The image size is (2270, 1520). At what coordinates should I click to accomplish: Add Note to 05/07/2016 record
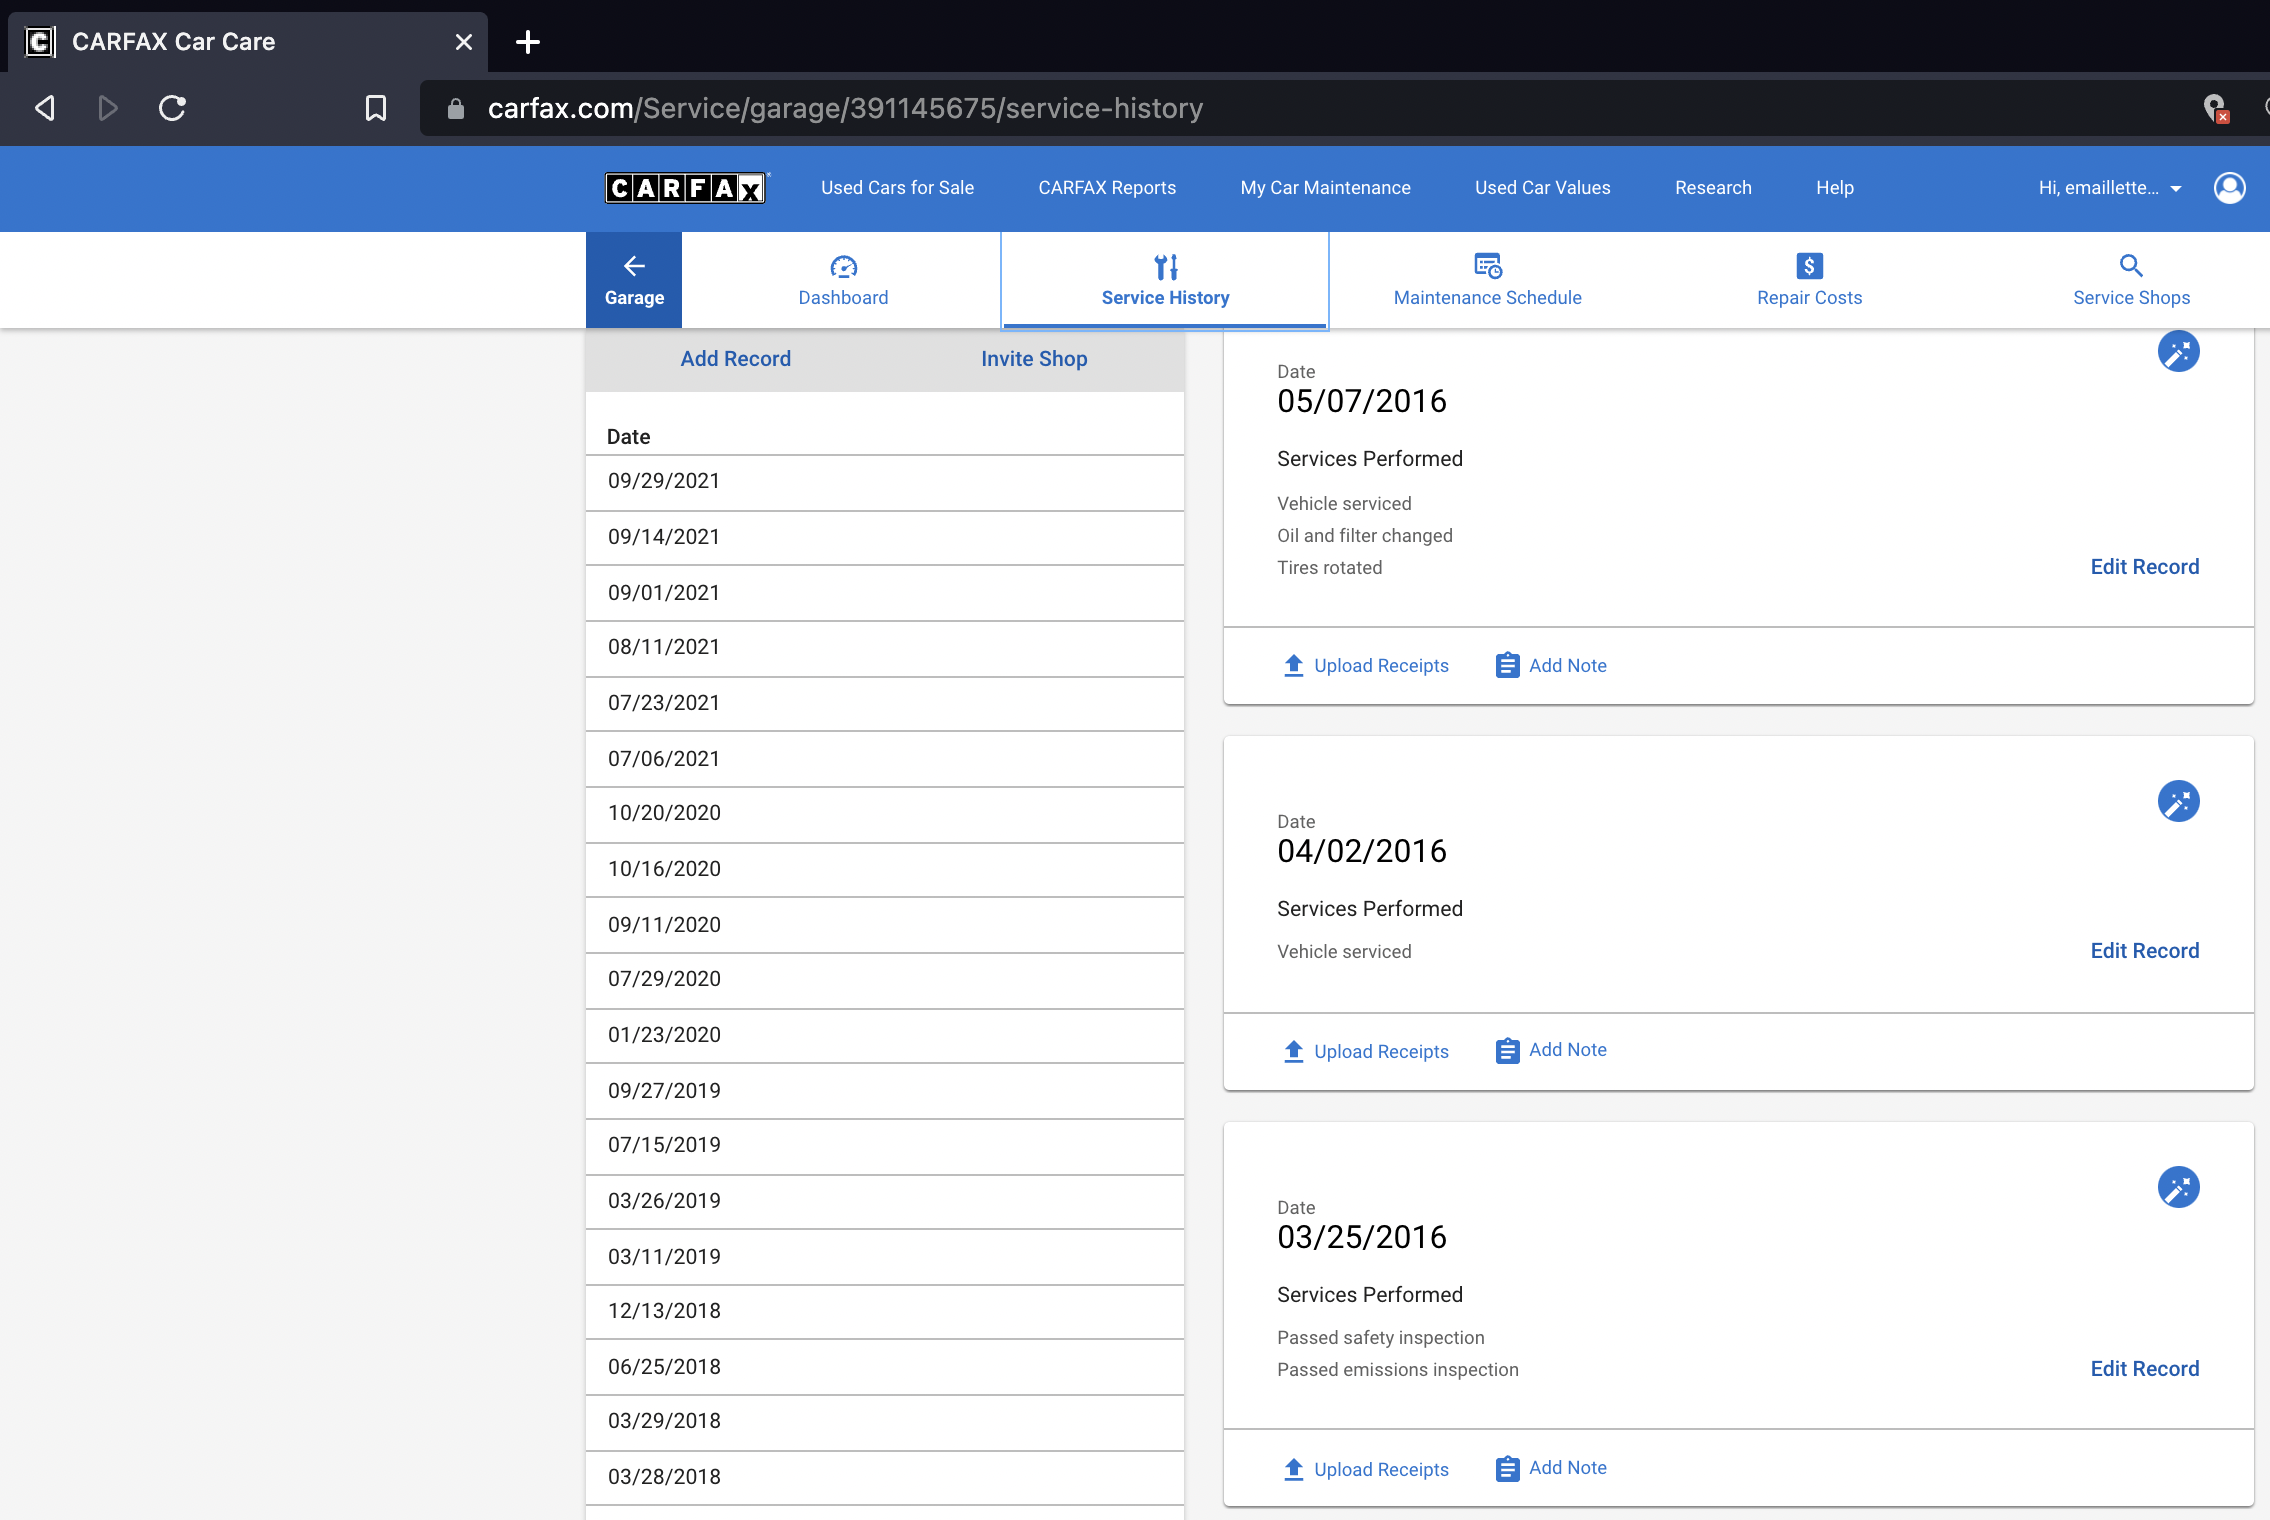click(1551, 666)
